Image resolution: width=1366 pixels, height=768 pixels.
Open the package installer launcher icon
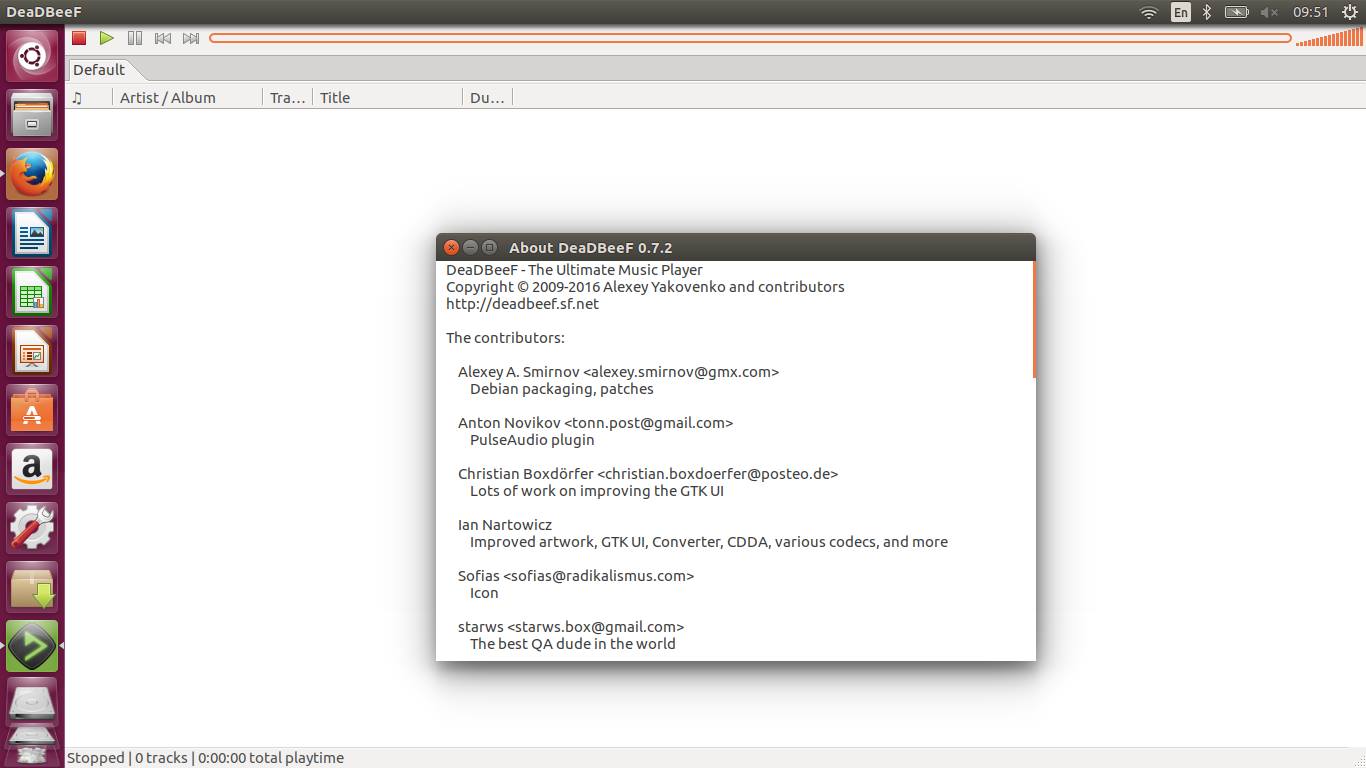click(32, 587)
